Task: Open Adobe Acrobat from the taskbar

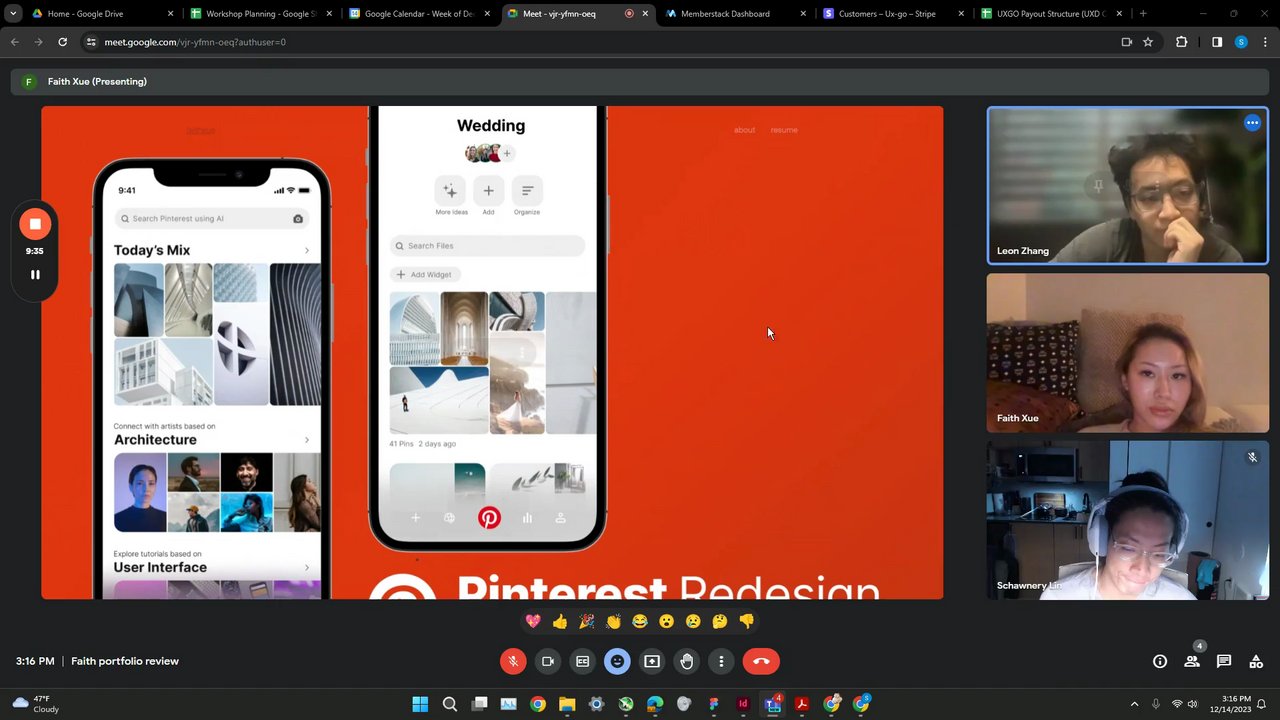Action: click(802, 704)
